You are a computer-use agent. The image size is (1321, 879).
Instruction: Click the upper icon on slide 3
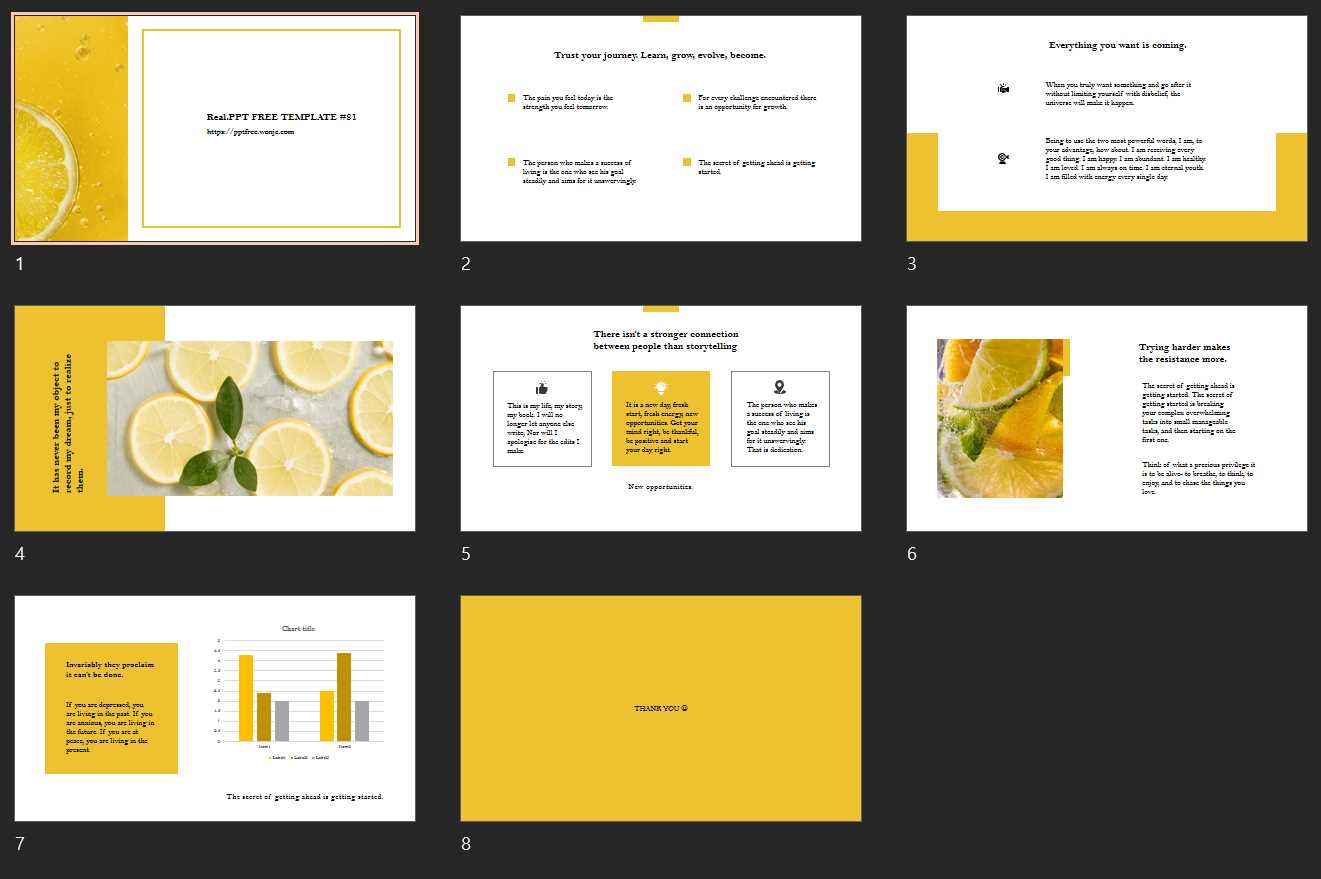[x=1003, y=89]
